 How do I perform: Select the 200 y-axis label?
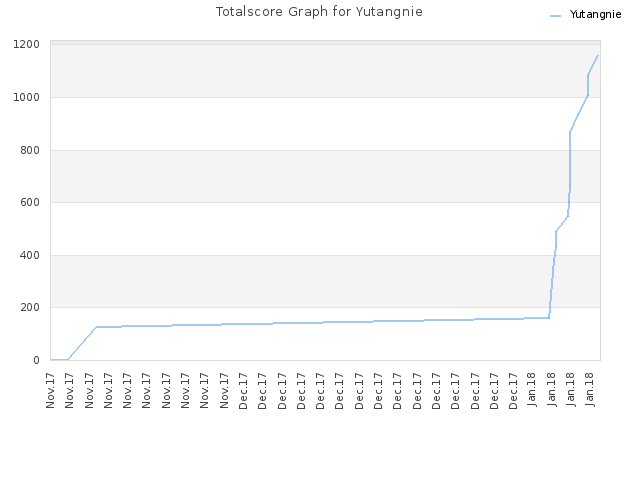(30, 307)
